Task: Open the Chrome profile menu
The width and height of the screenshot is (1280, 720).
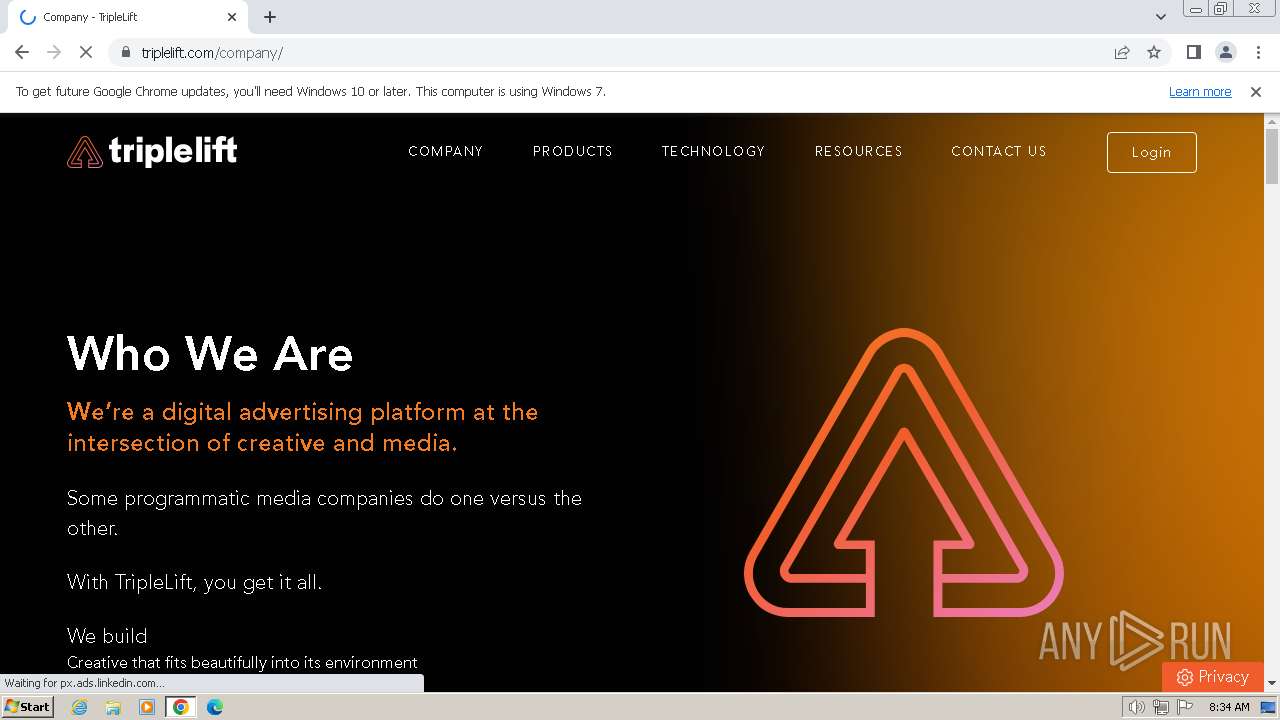Action: (1225, 52)
